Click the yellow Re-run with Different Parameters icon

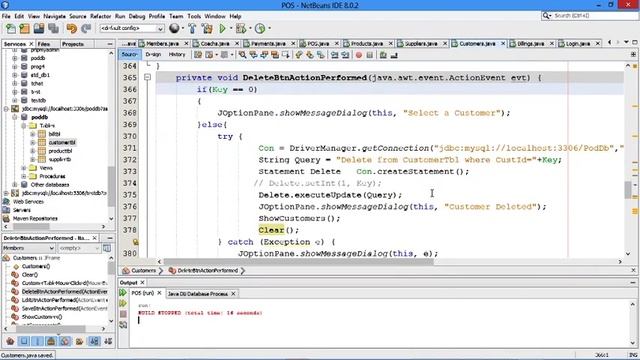click(x=123, y=303)
